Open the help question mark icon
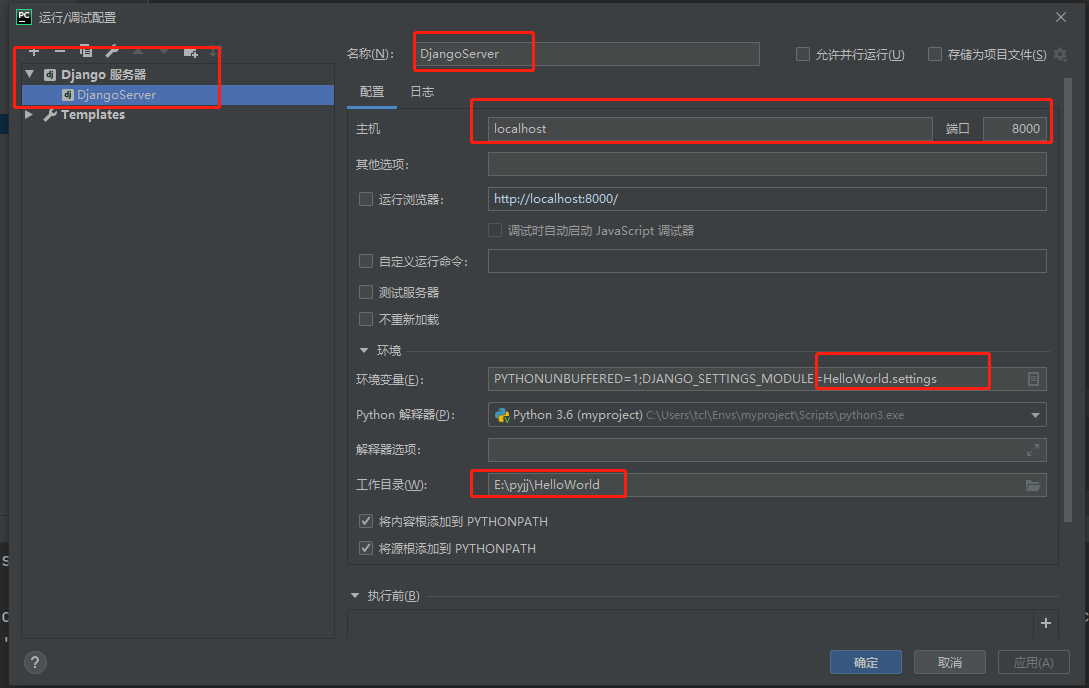 coord(34,662)
